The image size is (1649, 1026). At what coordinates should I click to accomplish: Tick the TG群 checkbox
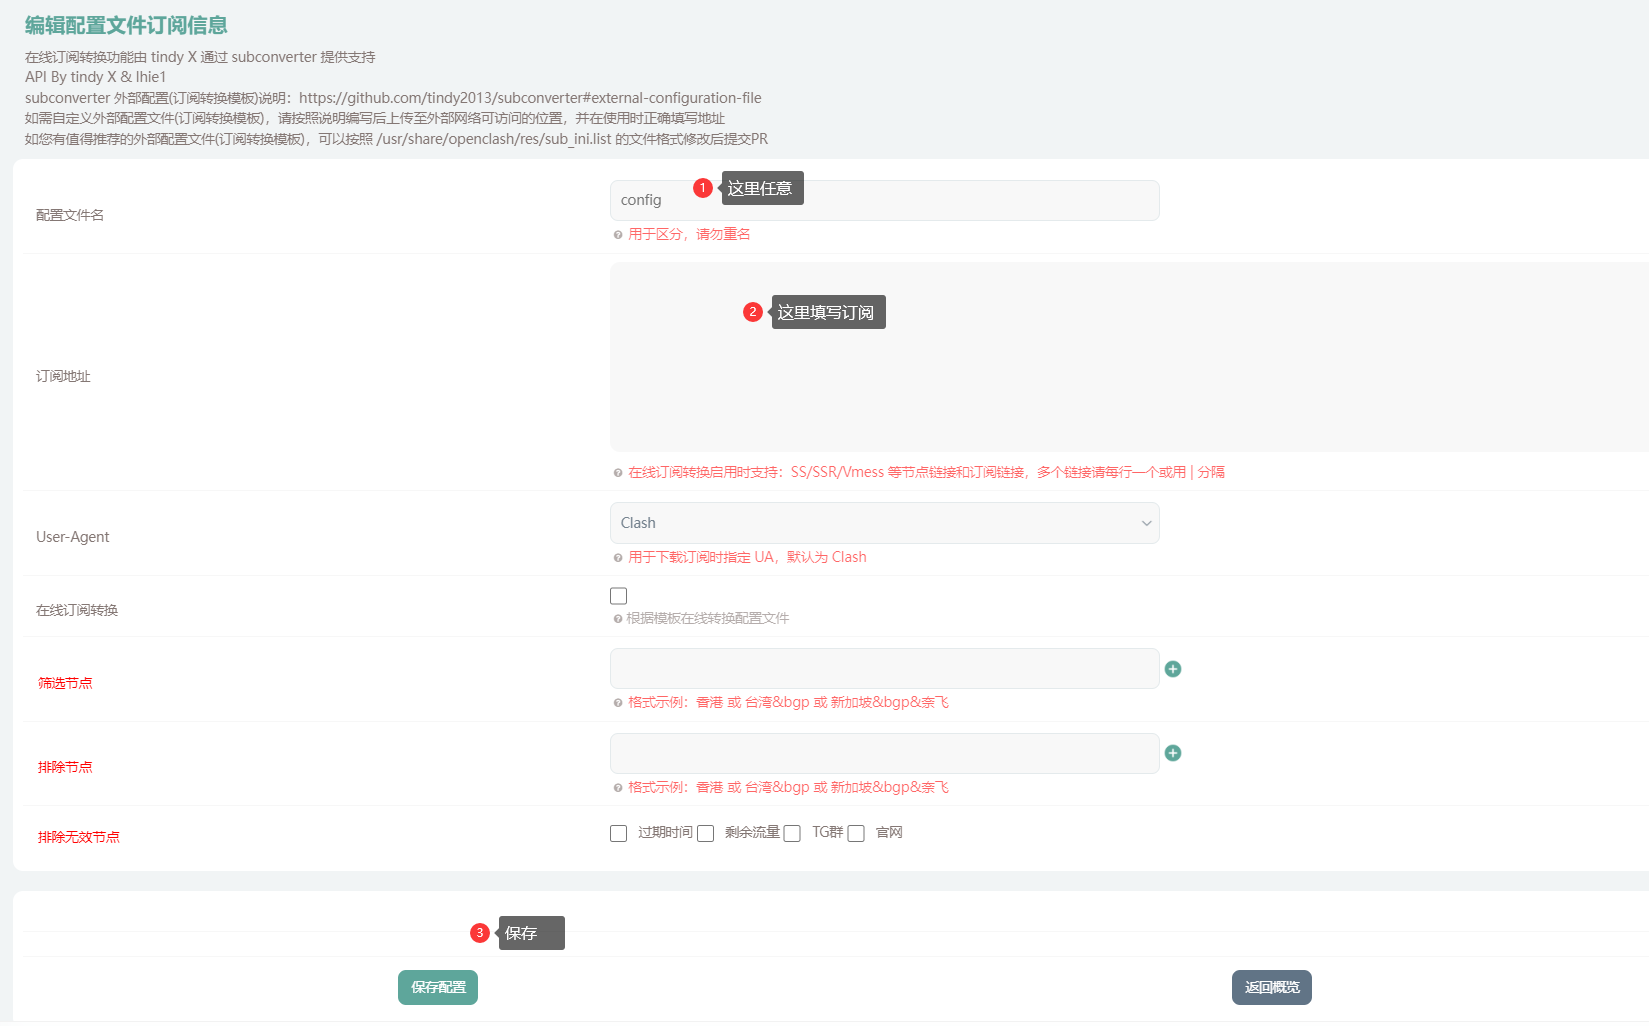pyautogui.click(x=792, y=834)
